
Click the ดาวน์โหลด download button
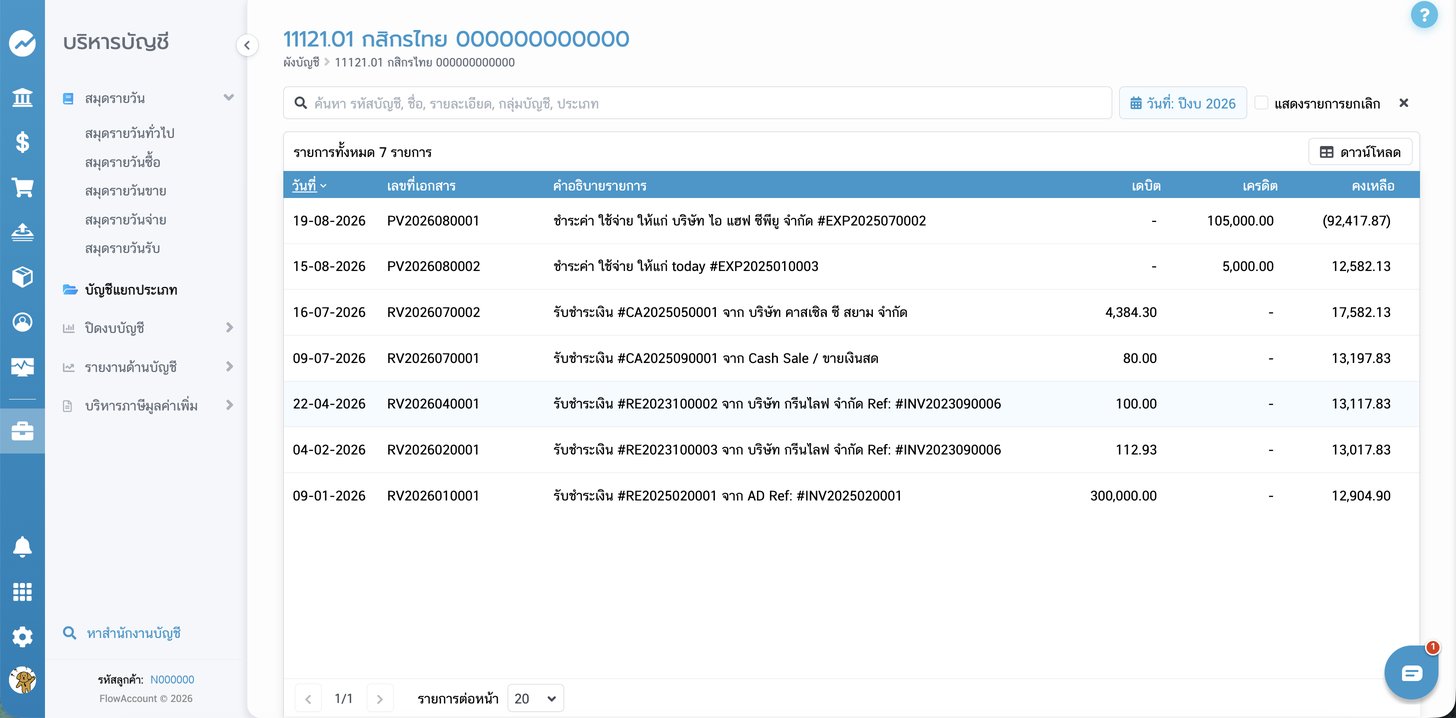click(x=1360, y=152)
